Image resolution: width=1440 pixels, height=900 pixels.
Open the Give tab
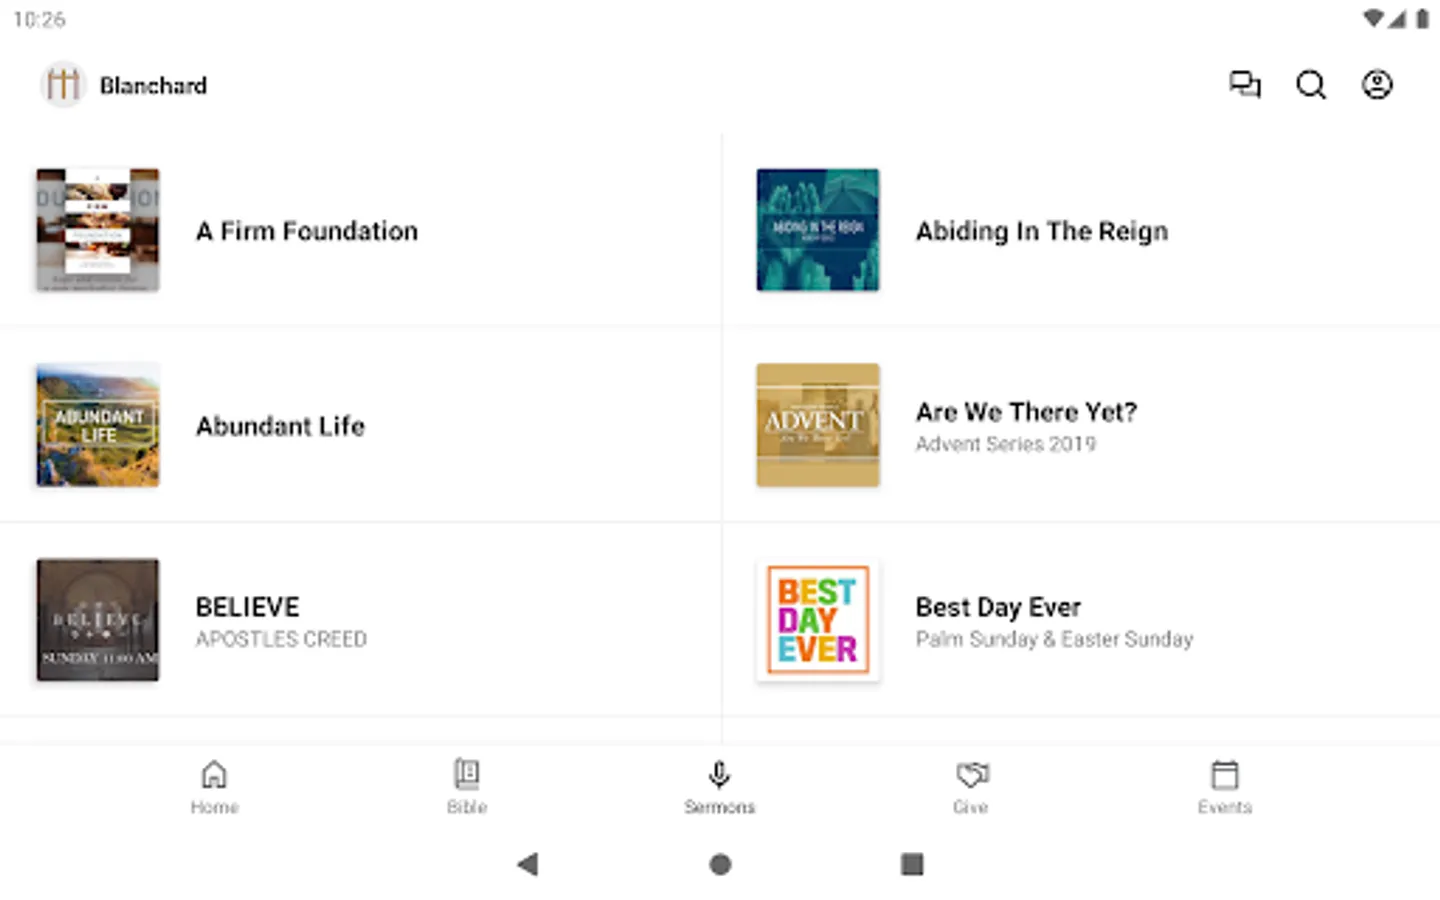click(x=971, y=787)
